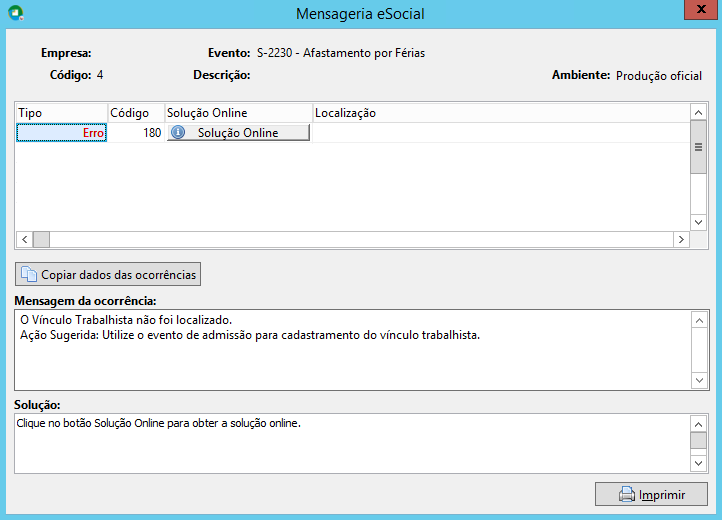Click the Mensagem da ocorrência scroll up arrow

699,321
